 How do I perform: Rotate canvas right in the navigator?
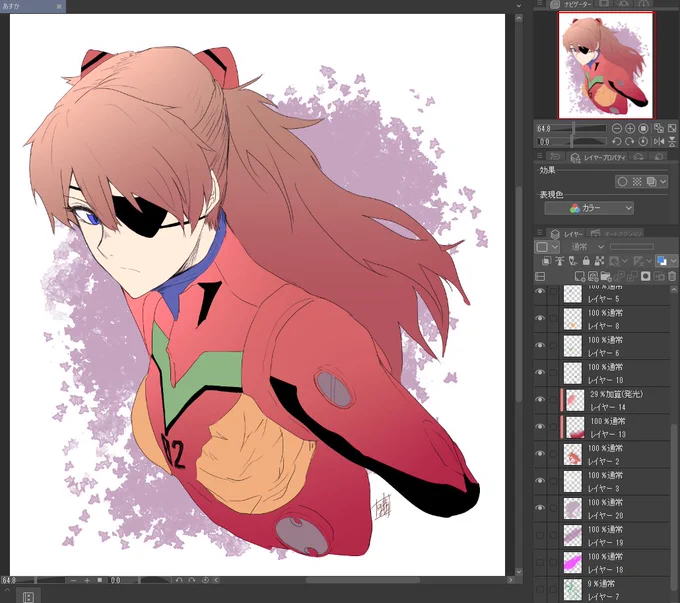630,142
